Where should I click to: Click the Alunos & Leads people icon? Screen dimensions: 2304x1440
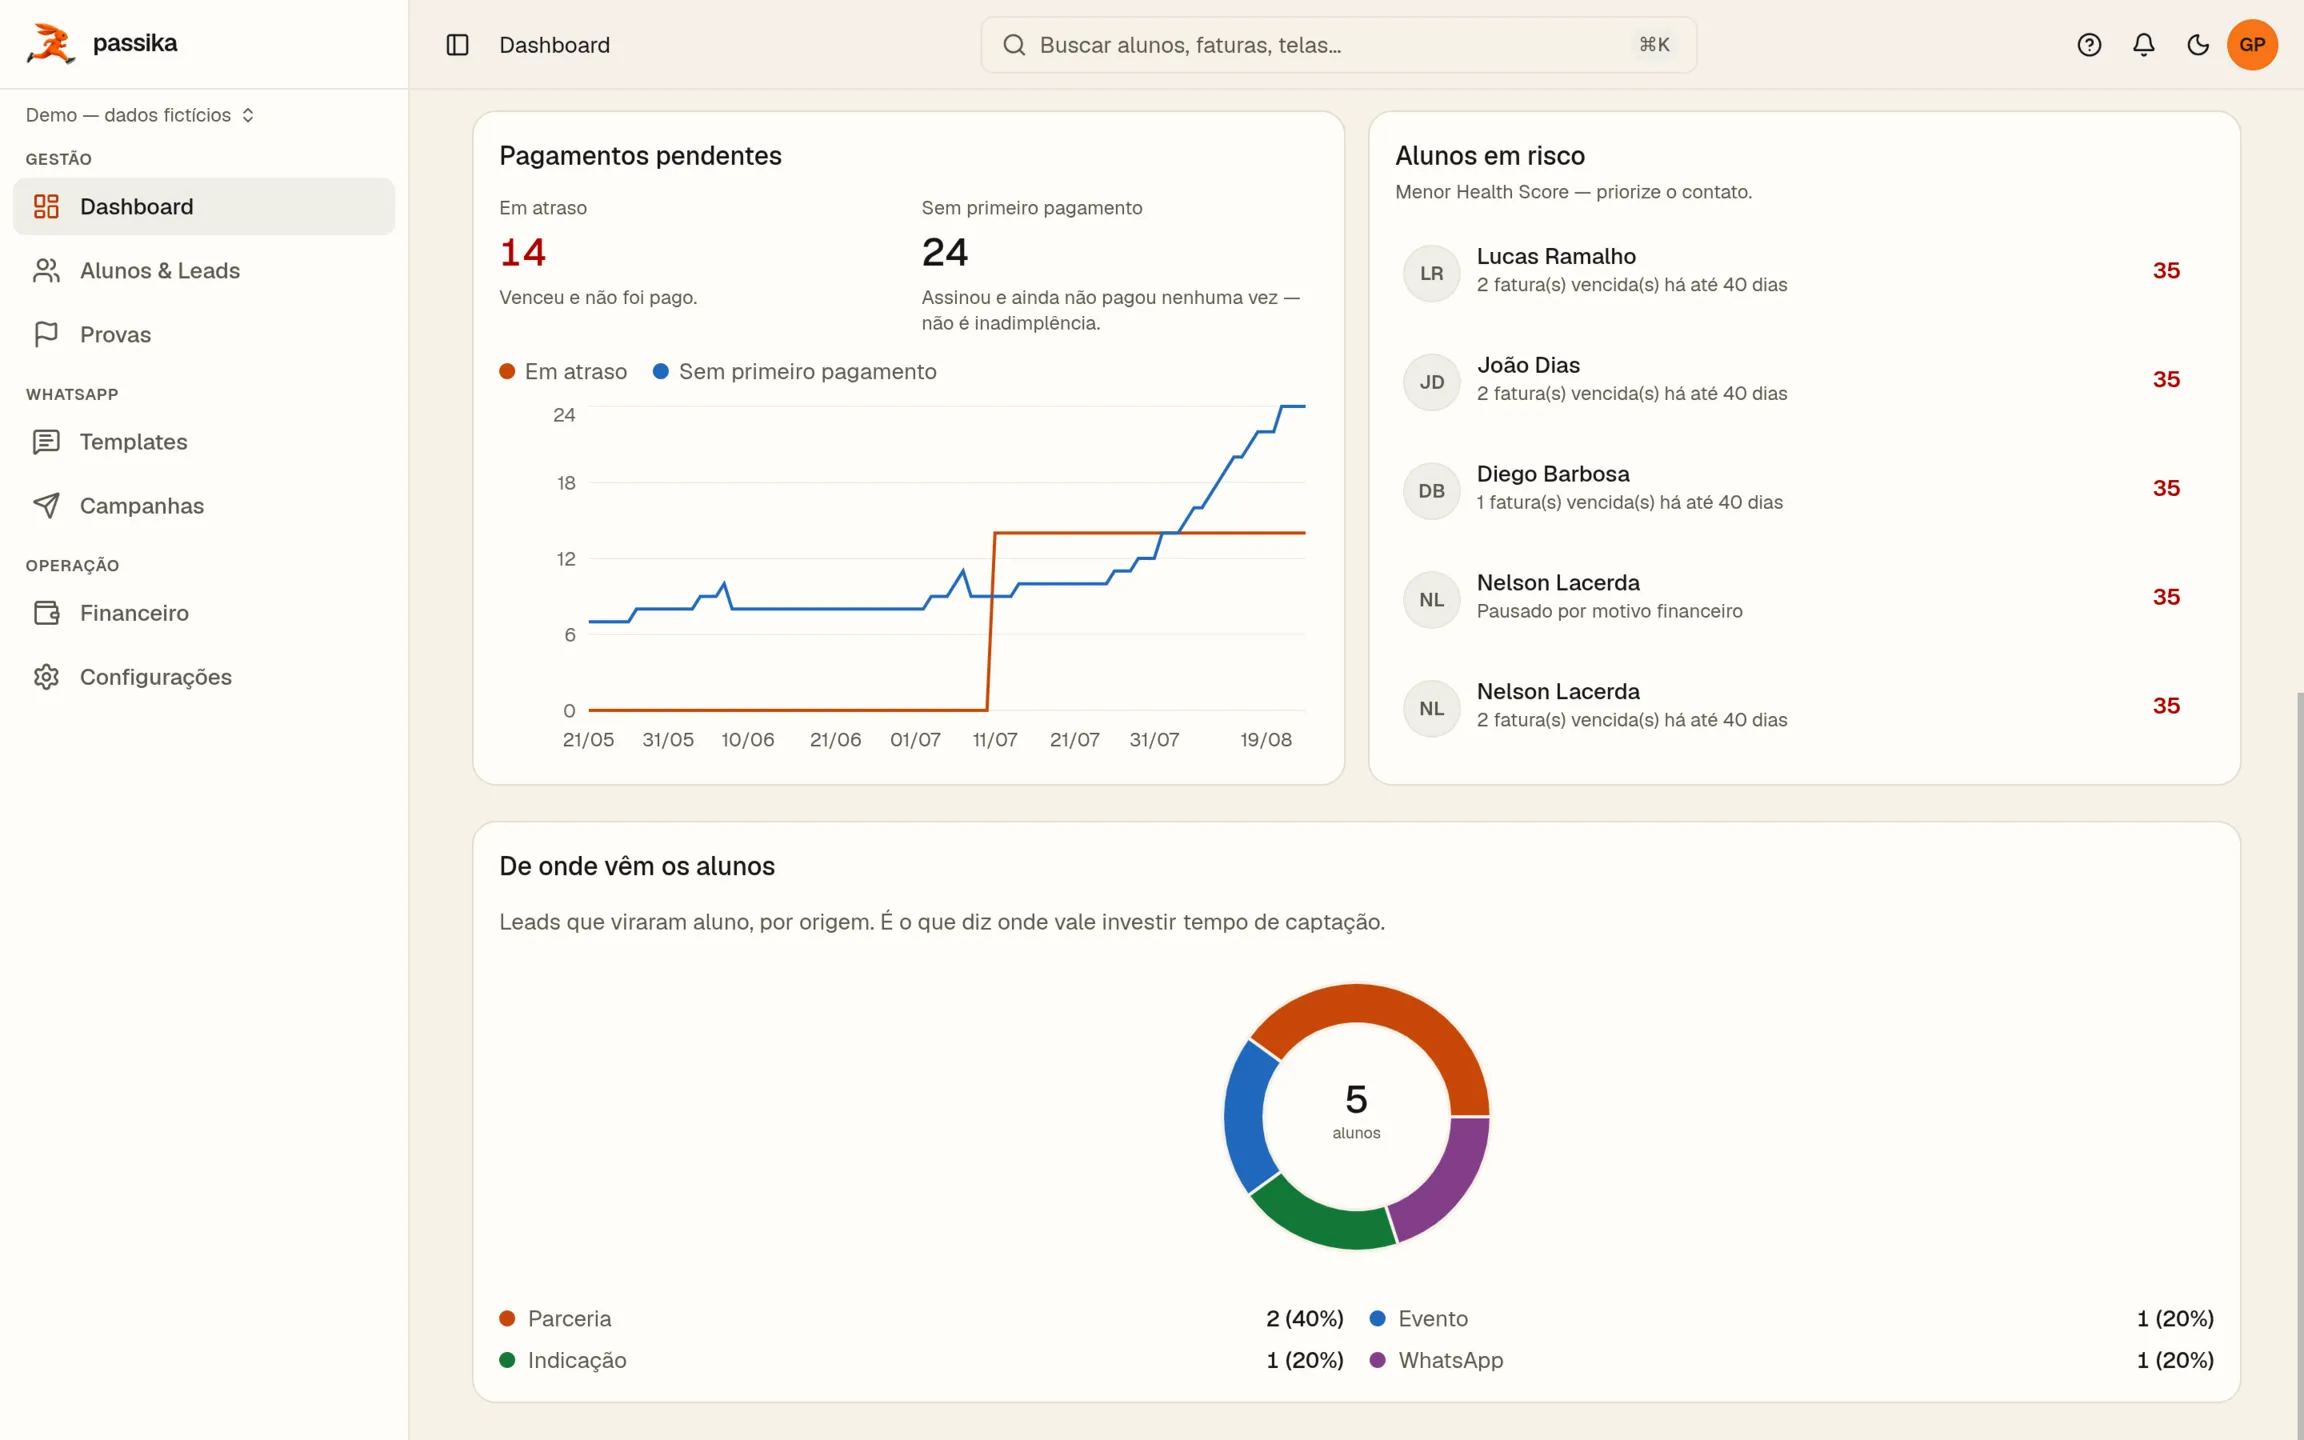click(46, 270)
